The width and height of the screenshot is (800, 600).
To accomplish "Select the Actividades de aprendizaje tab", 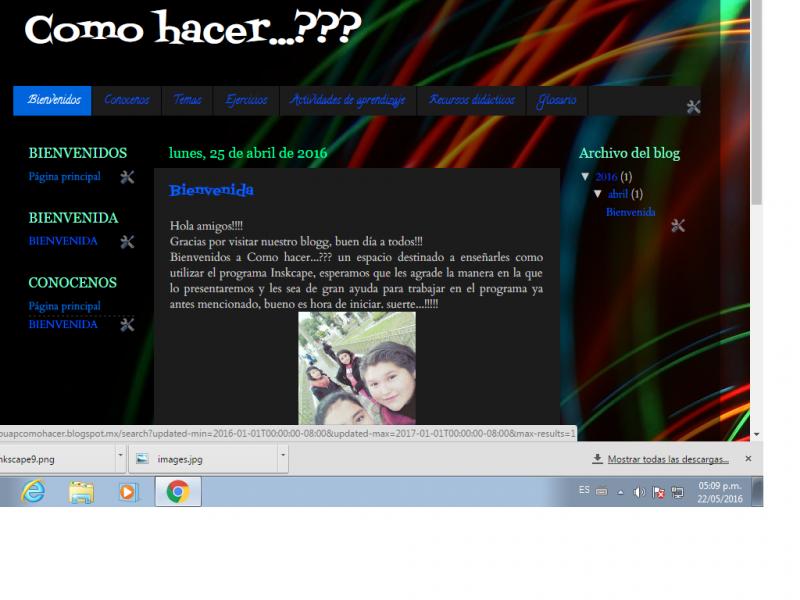I will point(347,100).
